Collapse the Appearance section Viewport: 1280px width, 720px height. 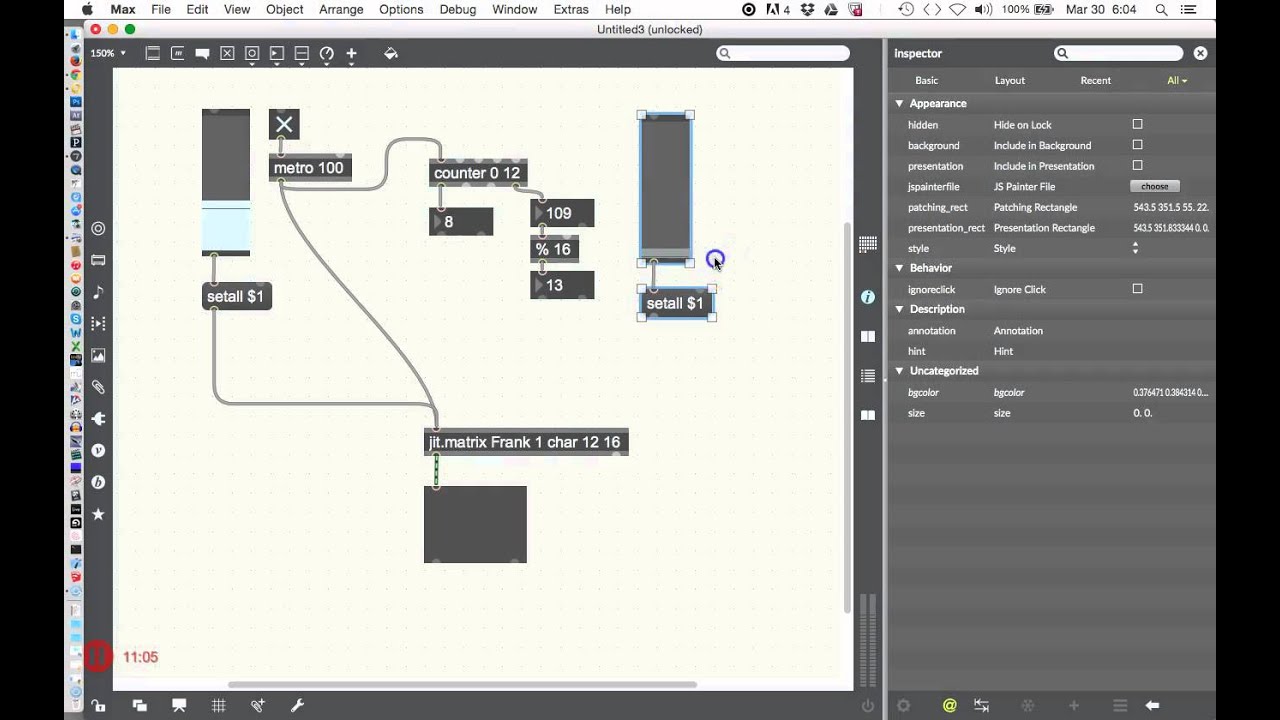899,103
